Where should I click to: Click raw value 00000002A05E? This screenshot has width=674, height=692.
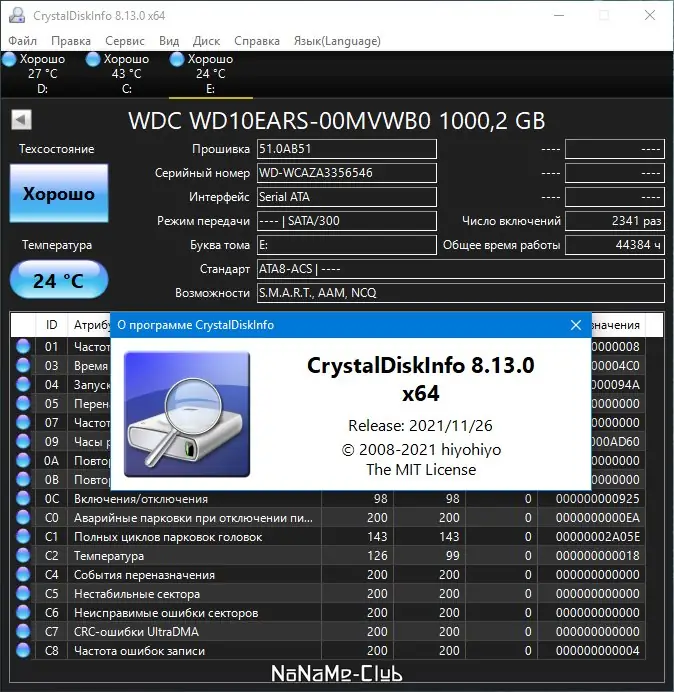point(598,537)
